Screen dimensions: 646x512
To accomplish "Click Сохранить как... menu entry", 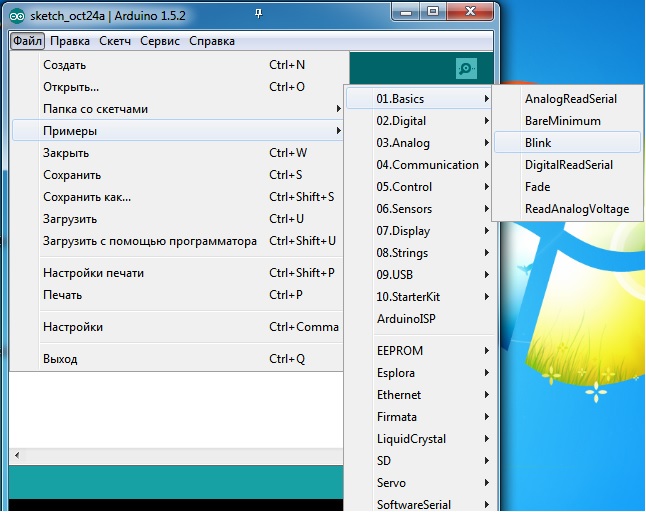I will coord(86,197).
